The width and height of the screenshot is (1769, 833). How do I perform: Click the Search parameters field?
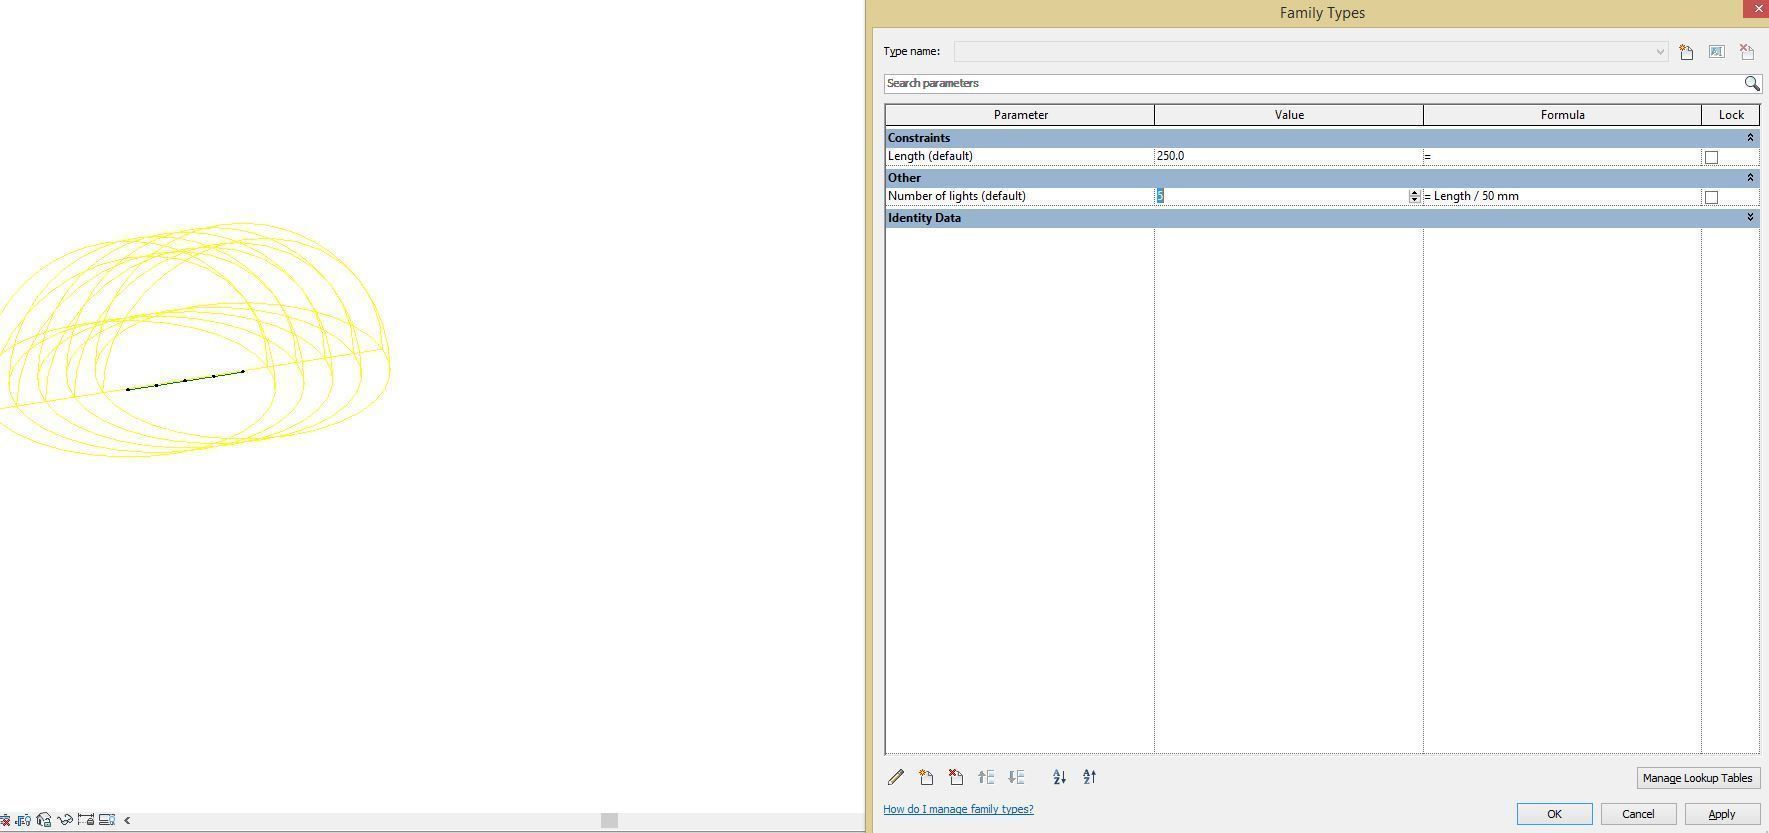click(x=1313, y=83)
